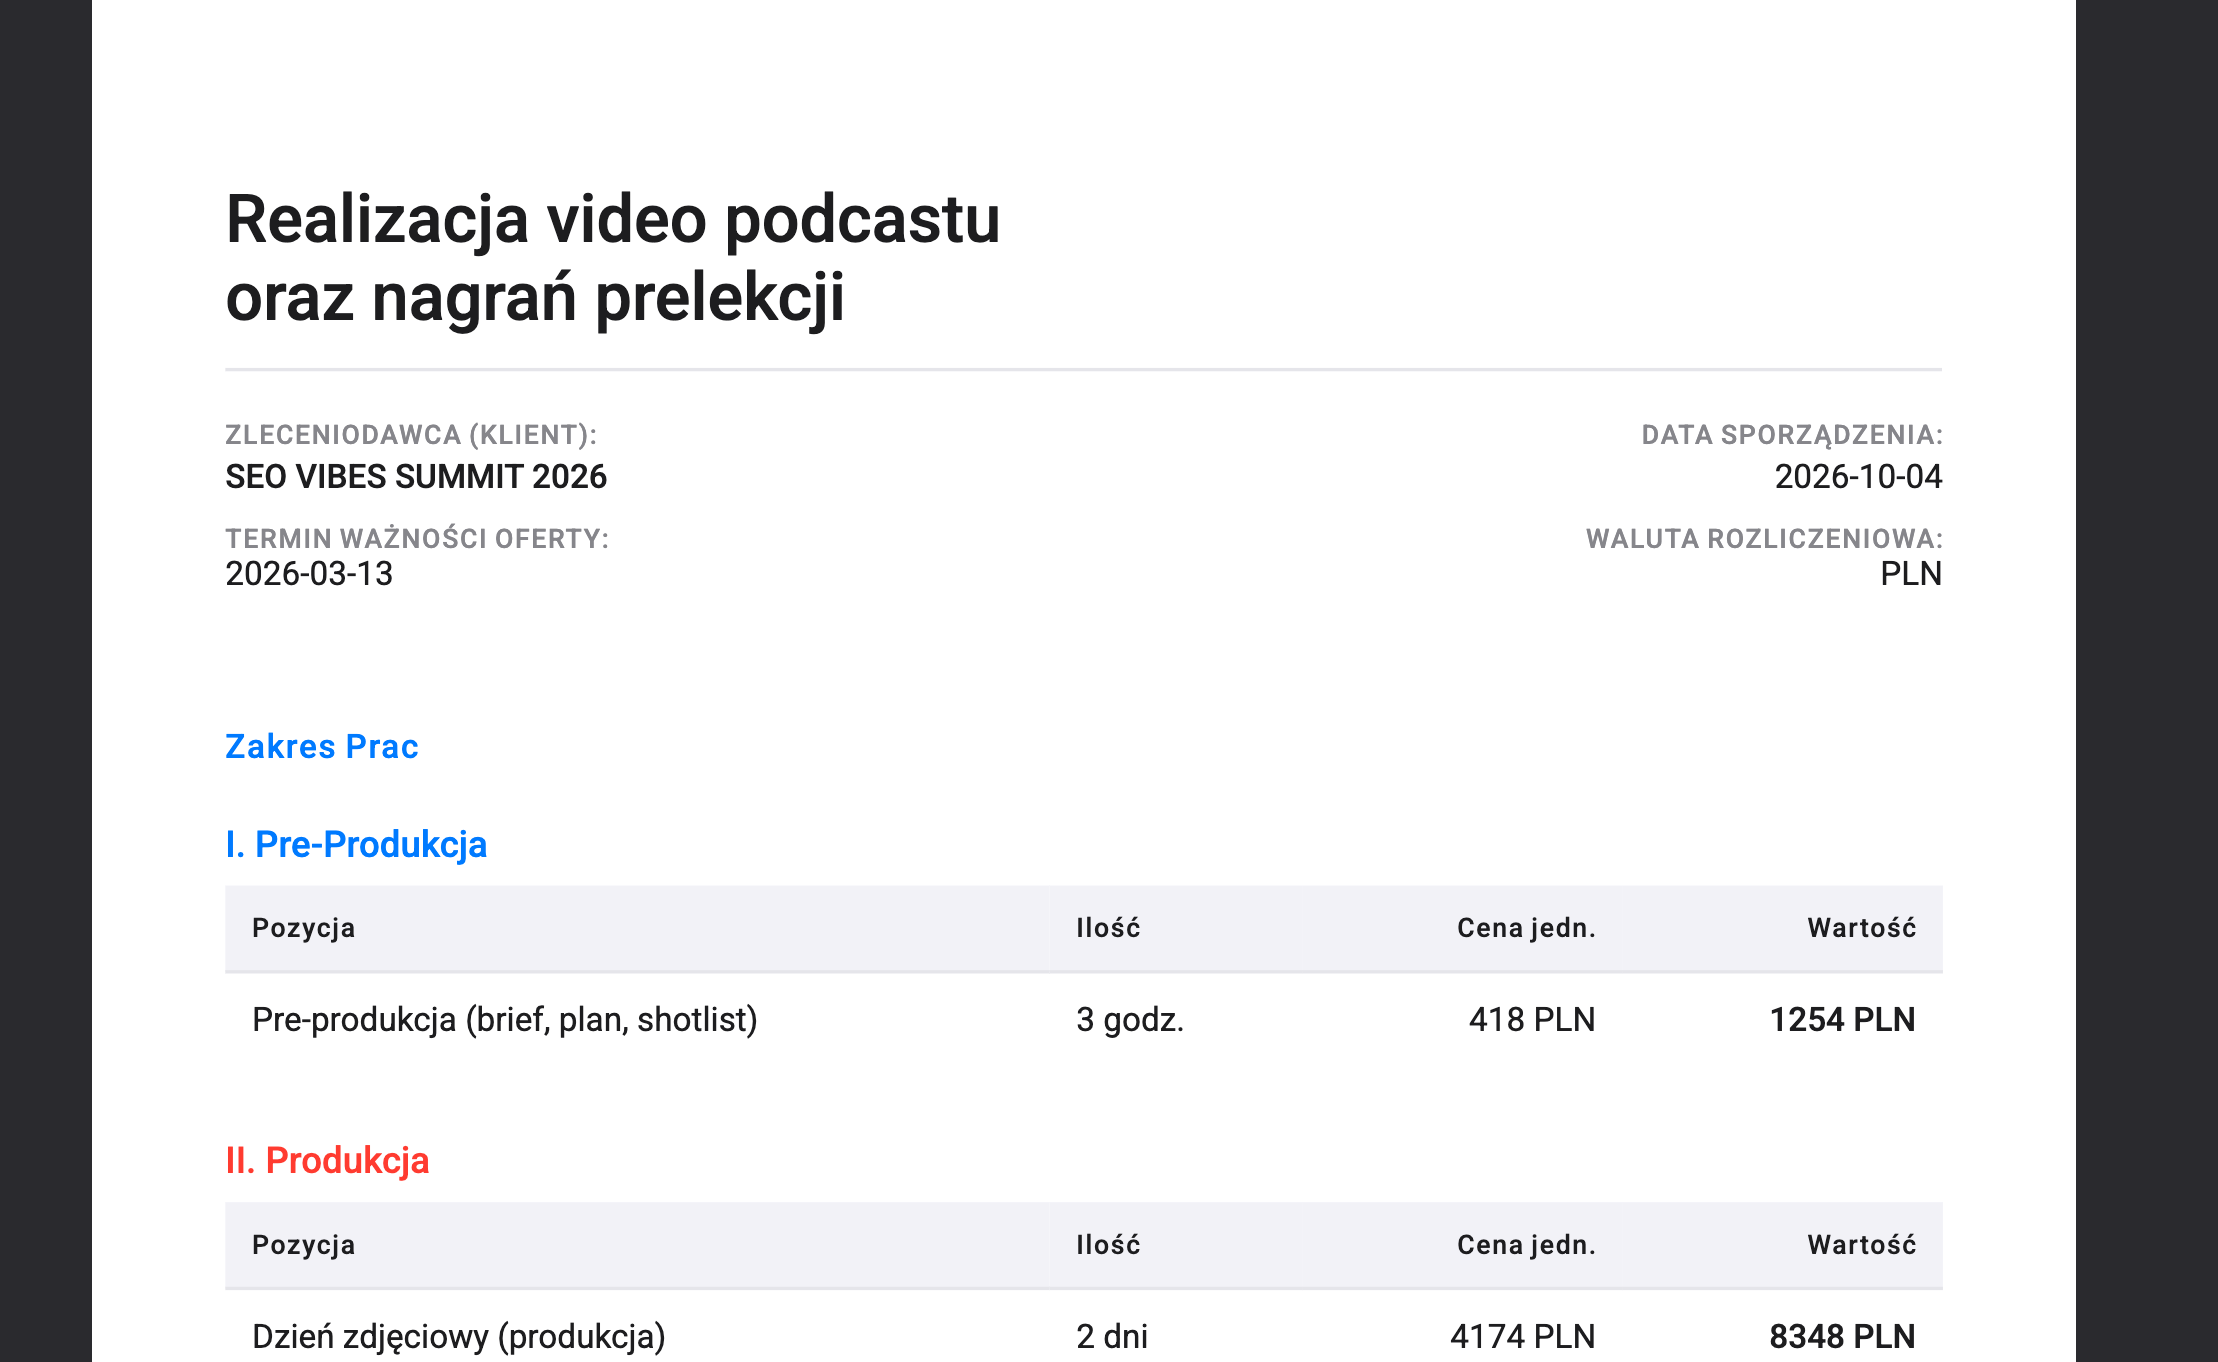Click the 'I. Pre-Produkcja' section heading

pos(356,844)
